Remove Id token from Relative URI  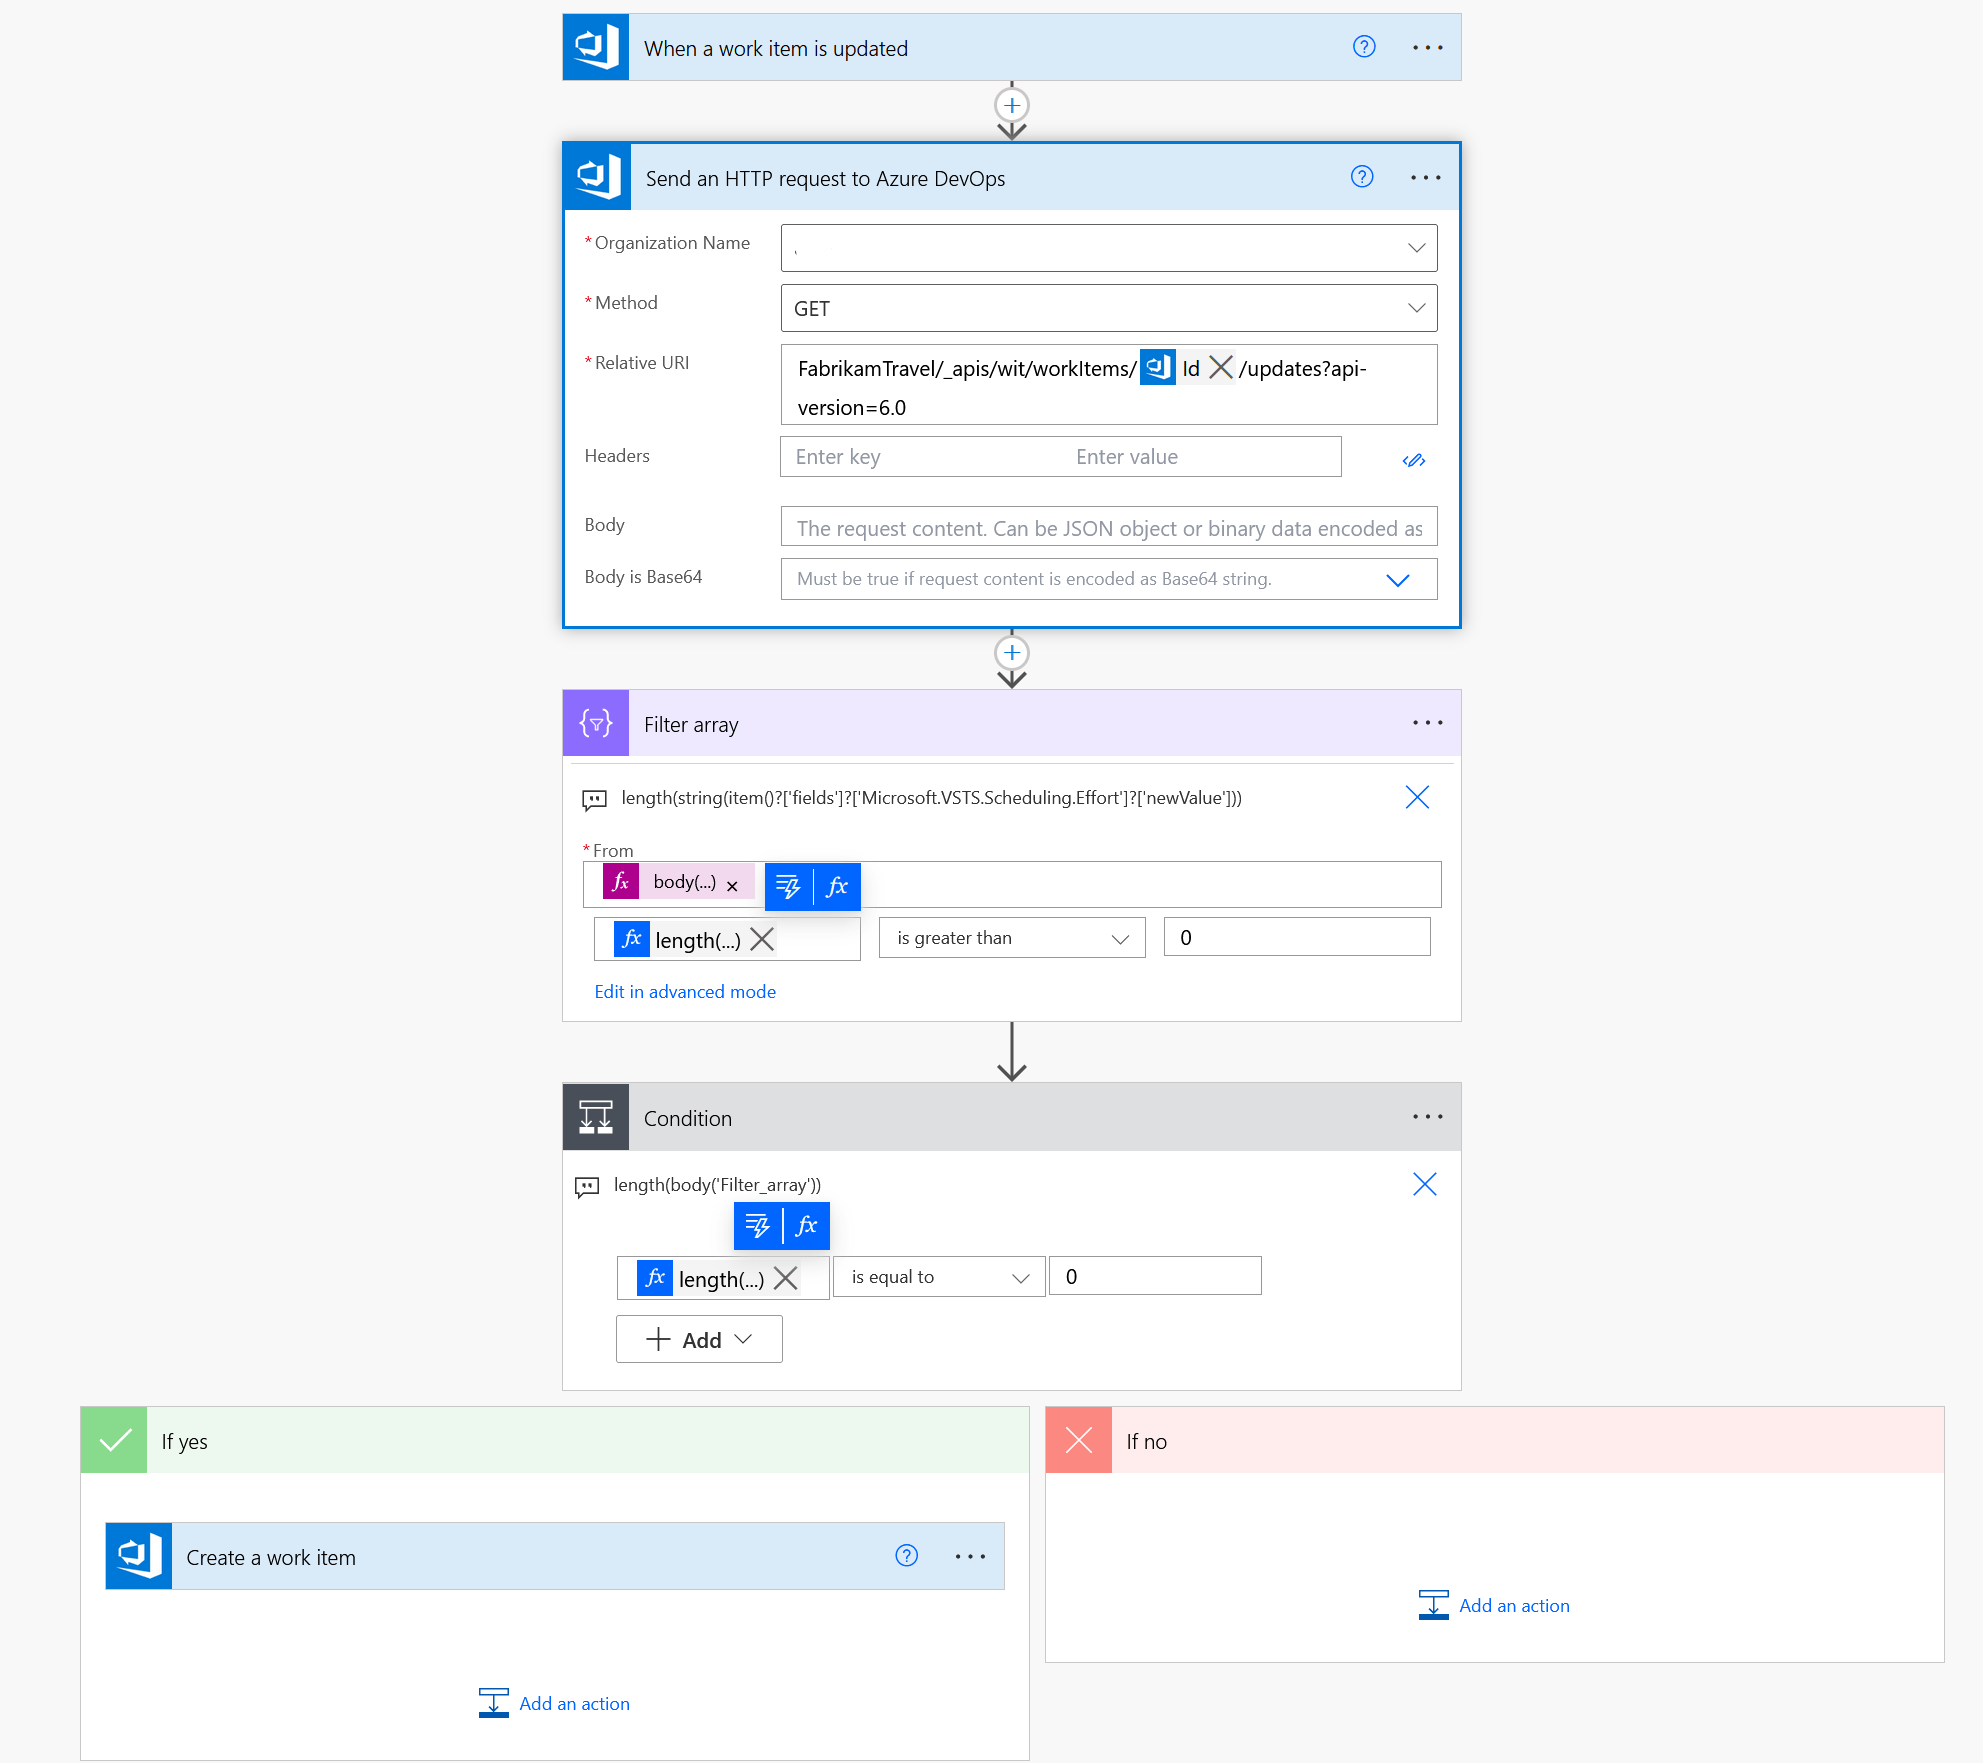point(1220,368)
